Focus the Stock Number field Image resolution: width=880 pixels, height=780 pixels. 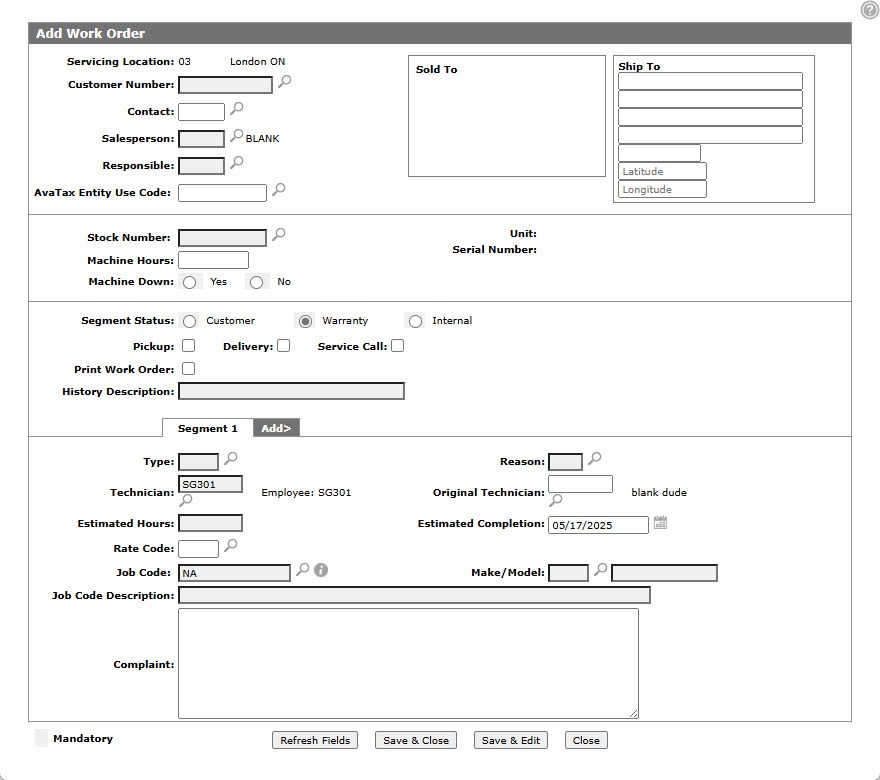(222, 237)
